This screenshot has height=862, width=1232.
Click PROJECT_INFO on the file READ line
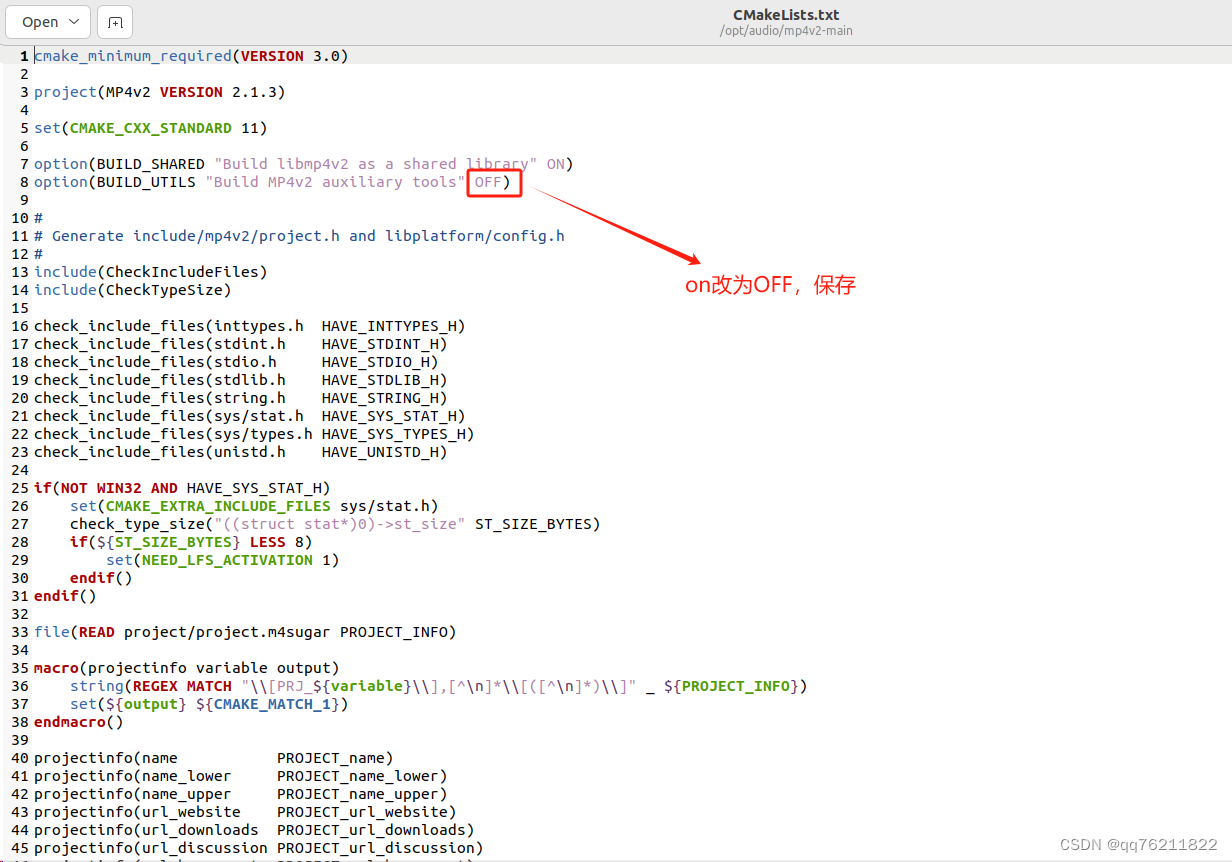395,632
